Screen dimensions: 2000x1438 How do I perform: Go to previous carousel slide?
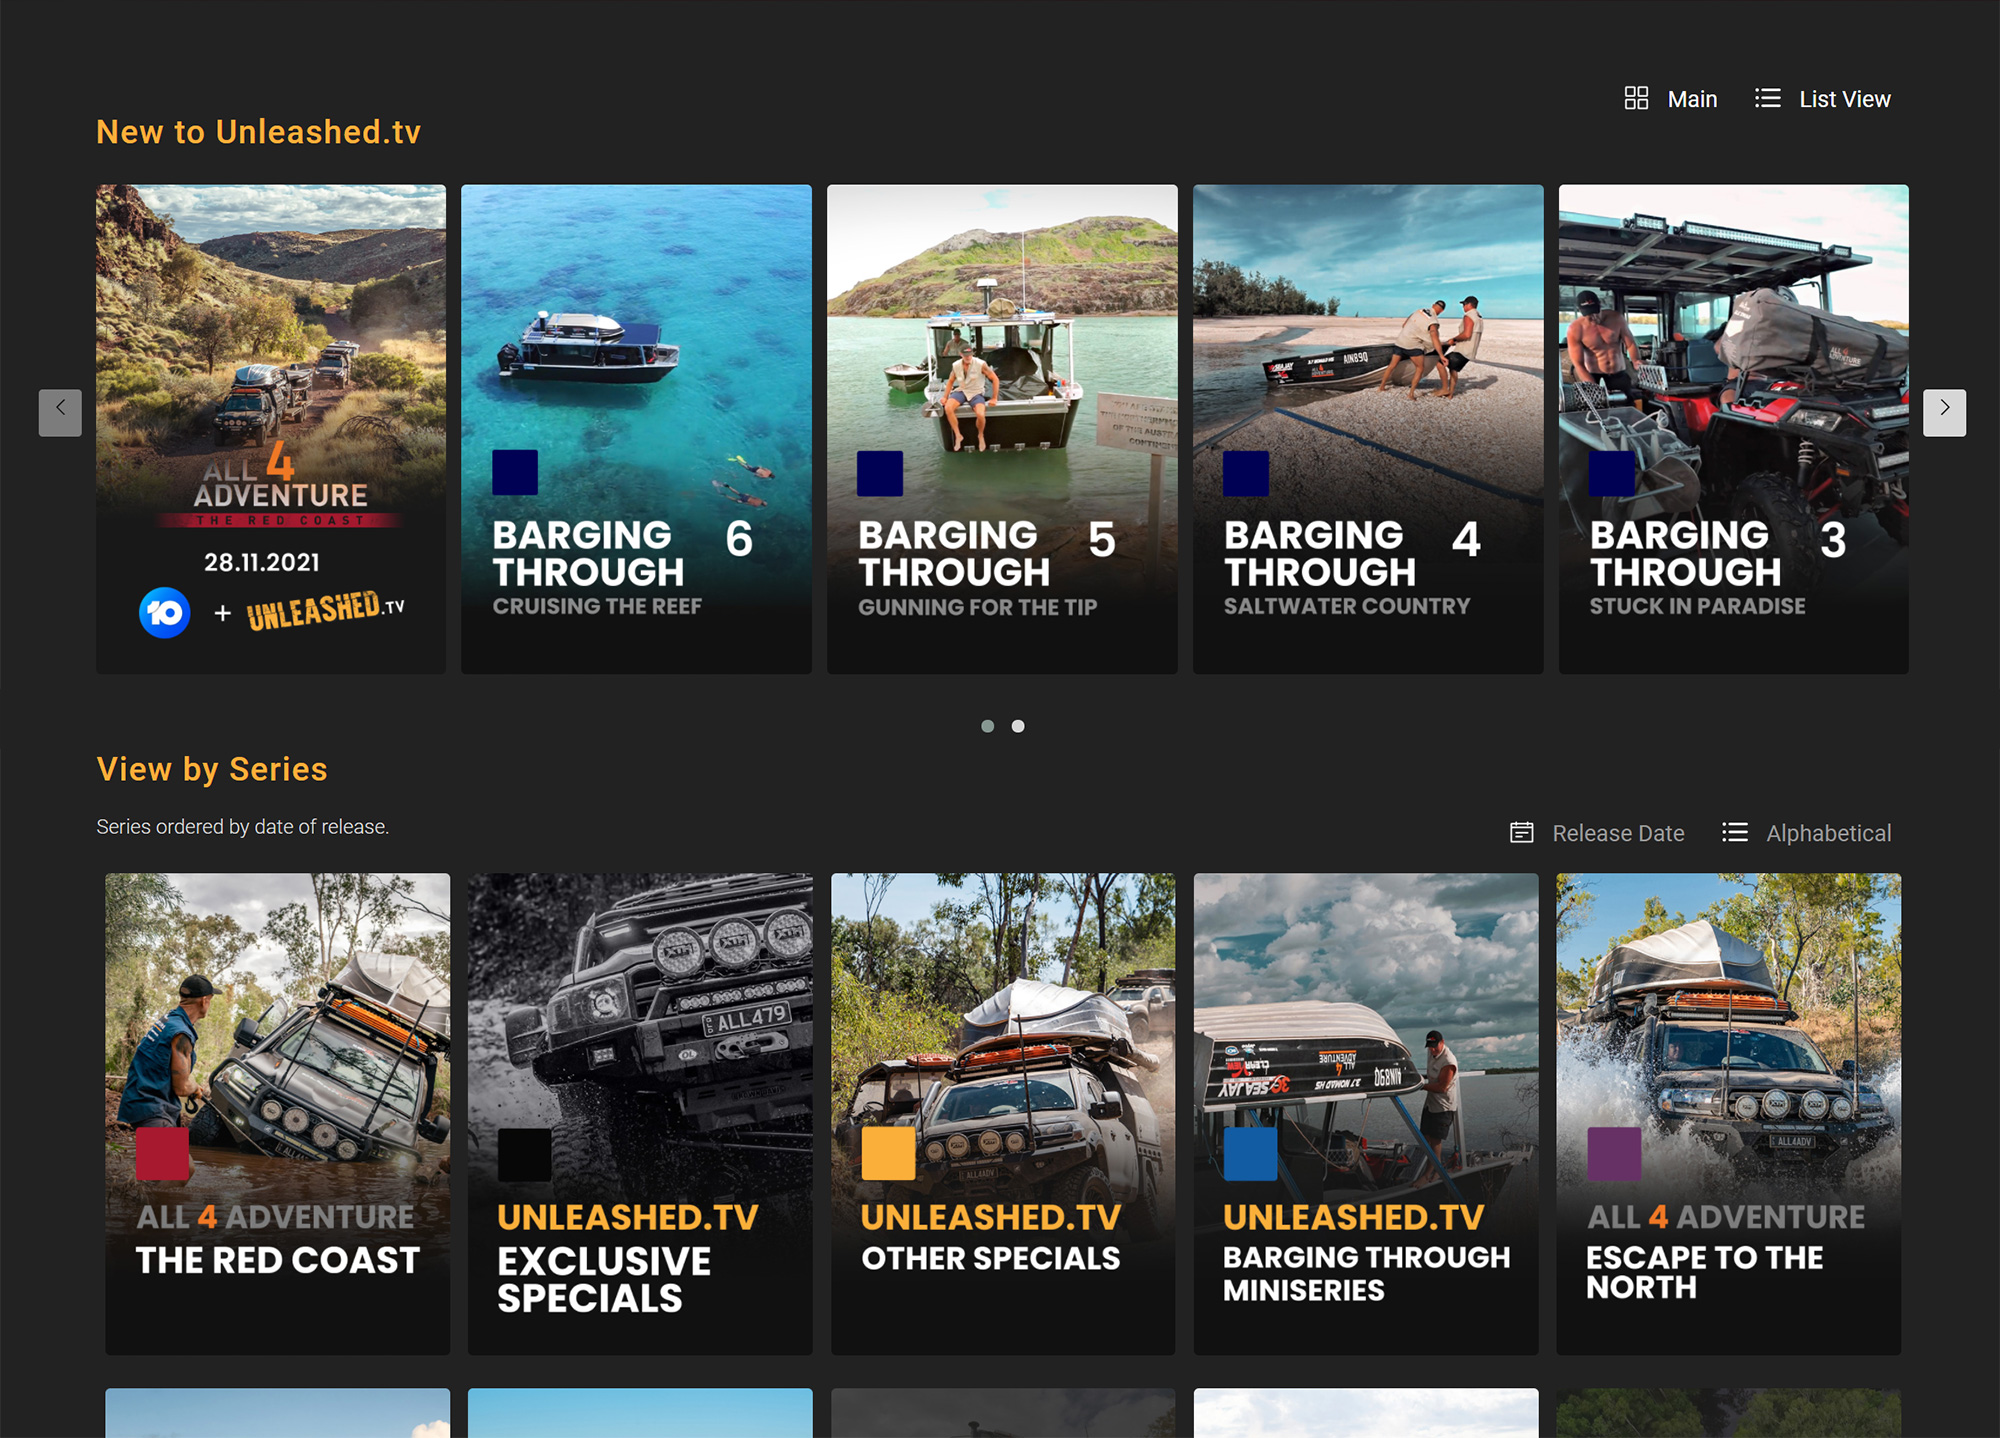[60, 411]
